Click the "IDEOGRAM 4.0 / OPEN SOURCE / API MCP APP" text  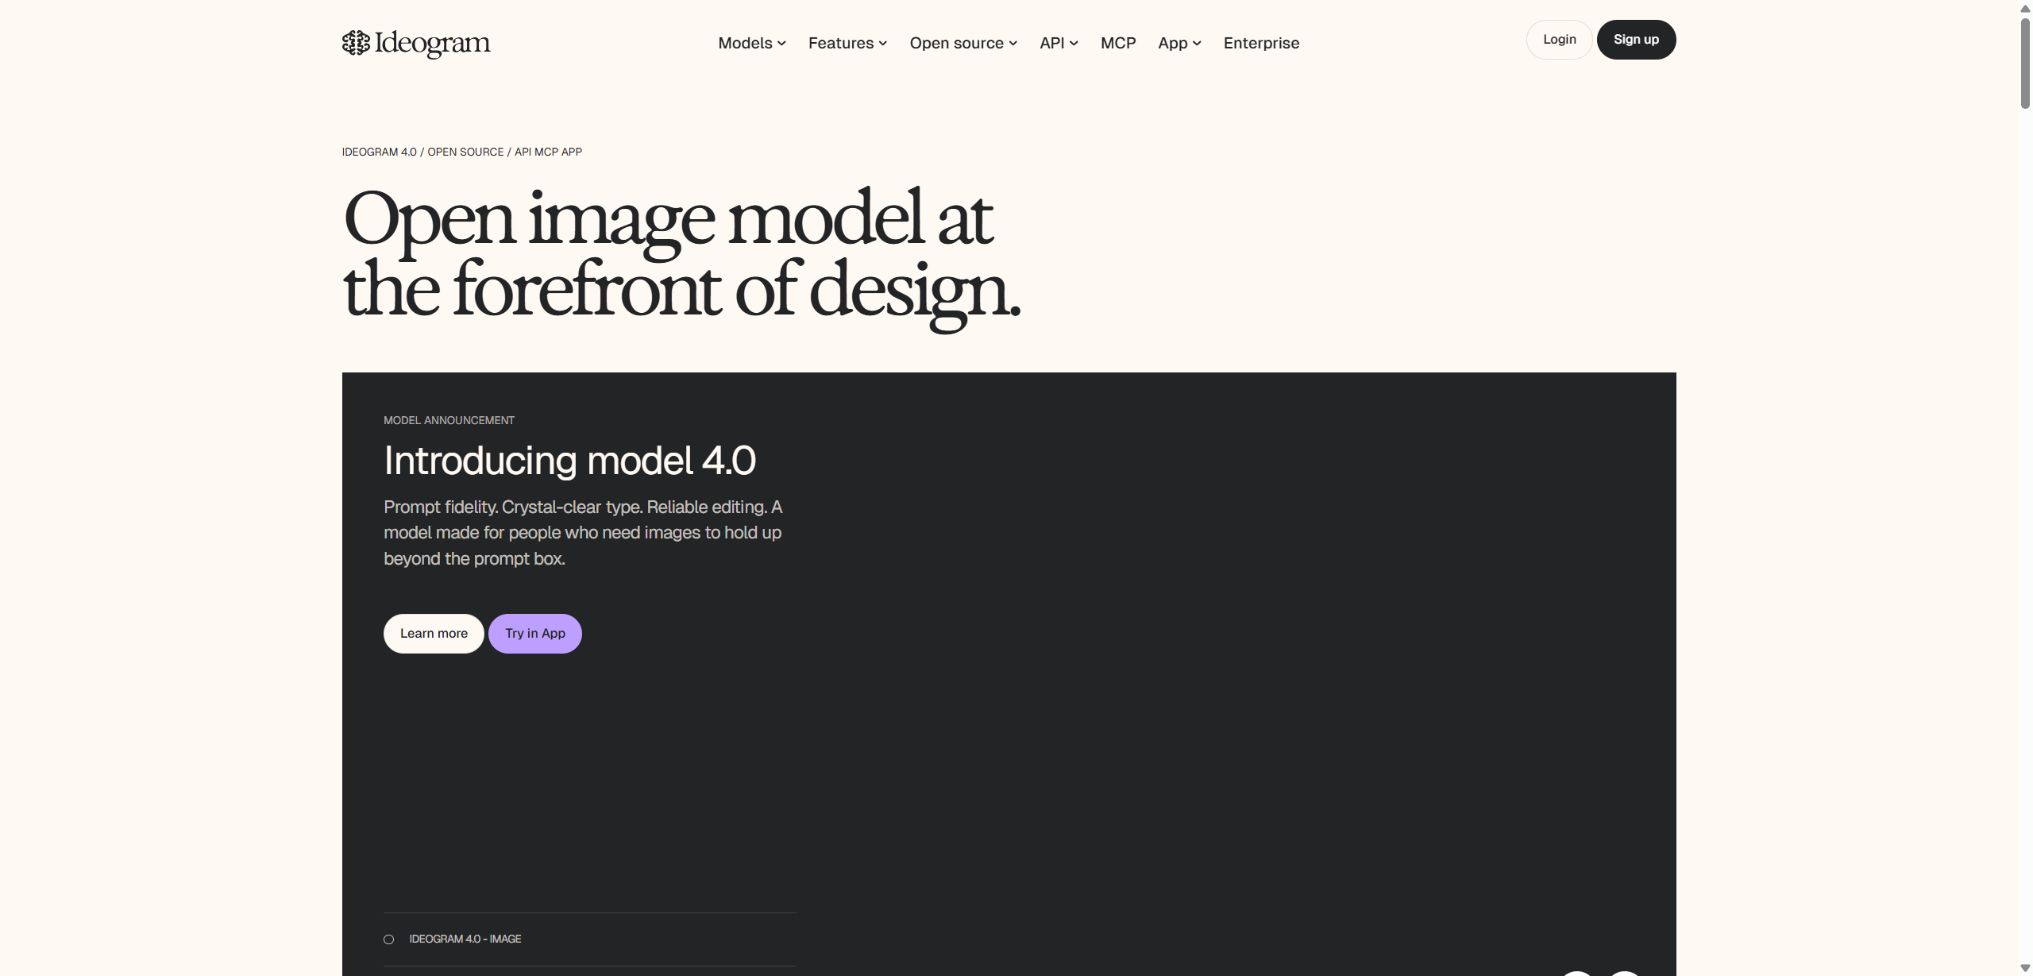point(462,152)
